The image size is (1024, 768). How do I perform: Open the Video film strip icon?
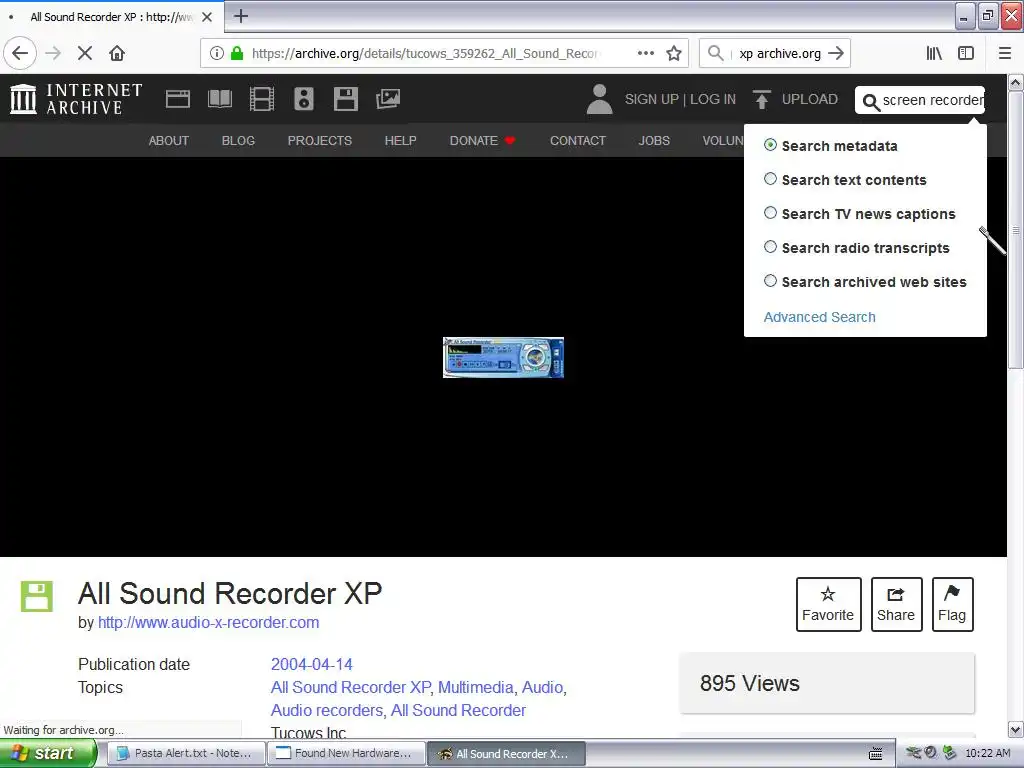tap(262, 99)
